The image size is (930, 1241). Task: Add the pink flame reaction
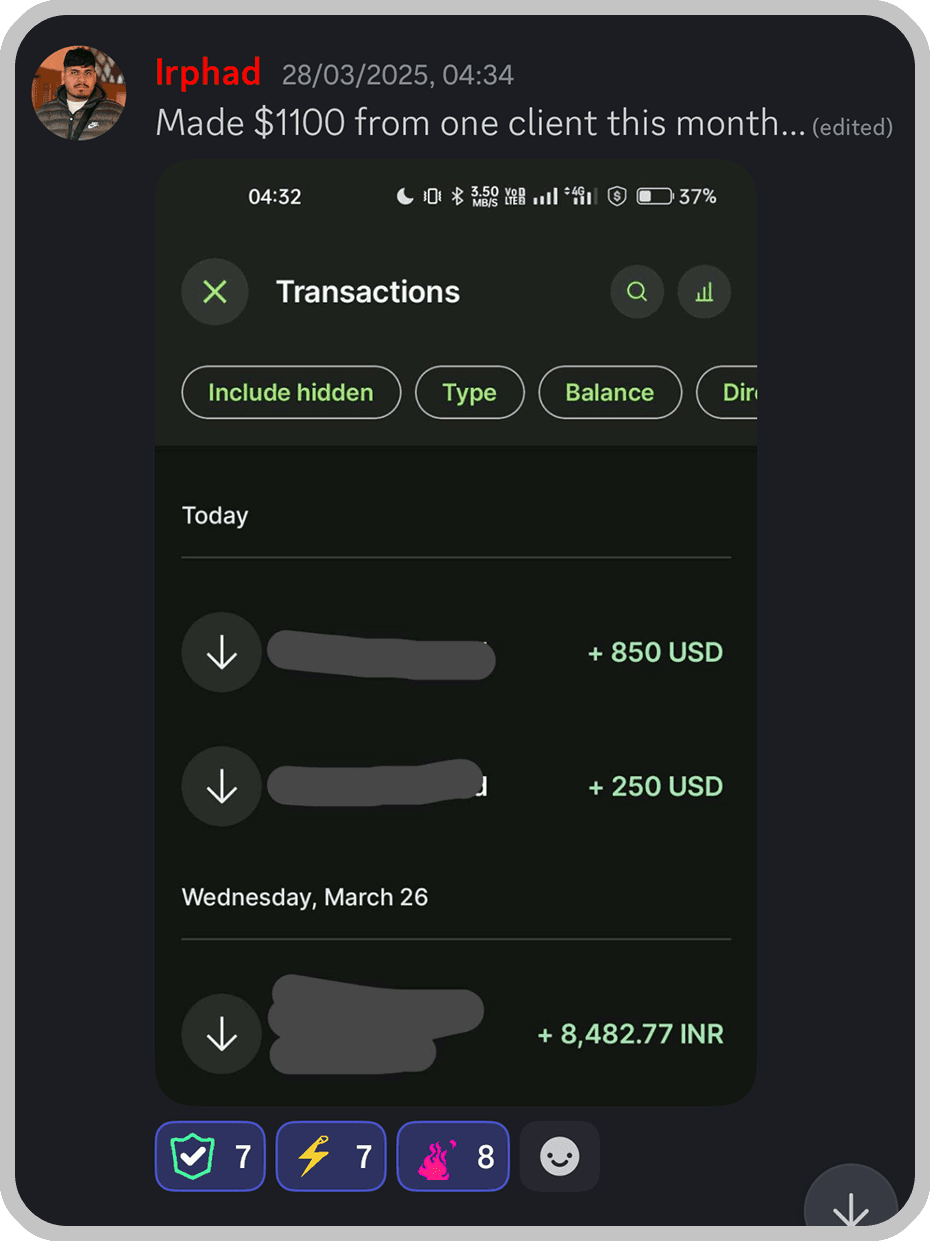[453, 1156]
